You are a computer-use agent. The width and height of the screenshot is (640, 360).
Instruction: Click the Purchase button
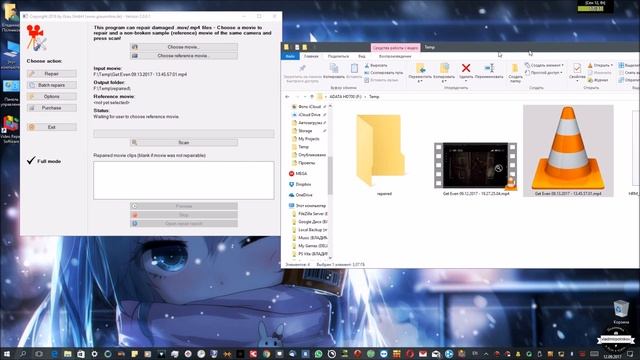tap(51, 108)
